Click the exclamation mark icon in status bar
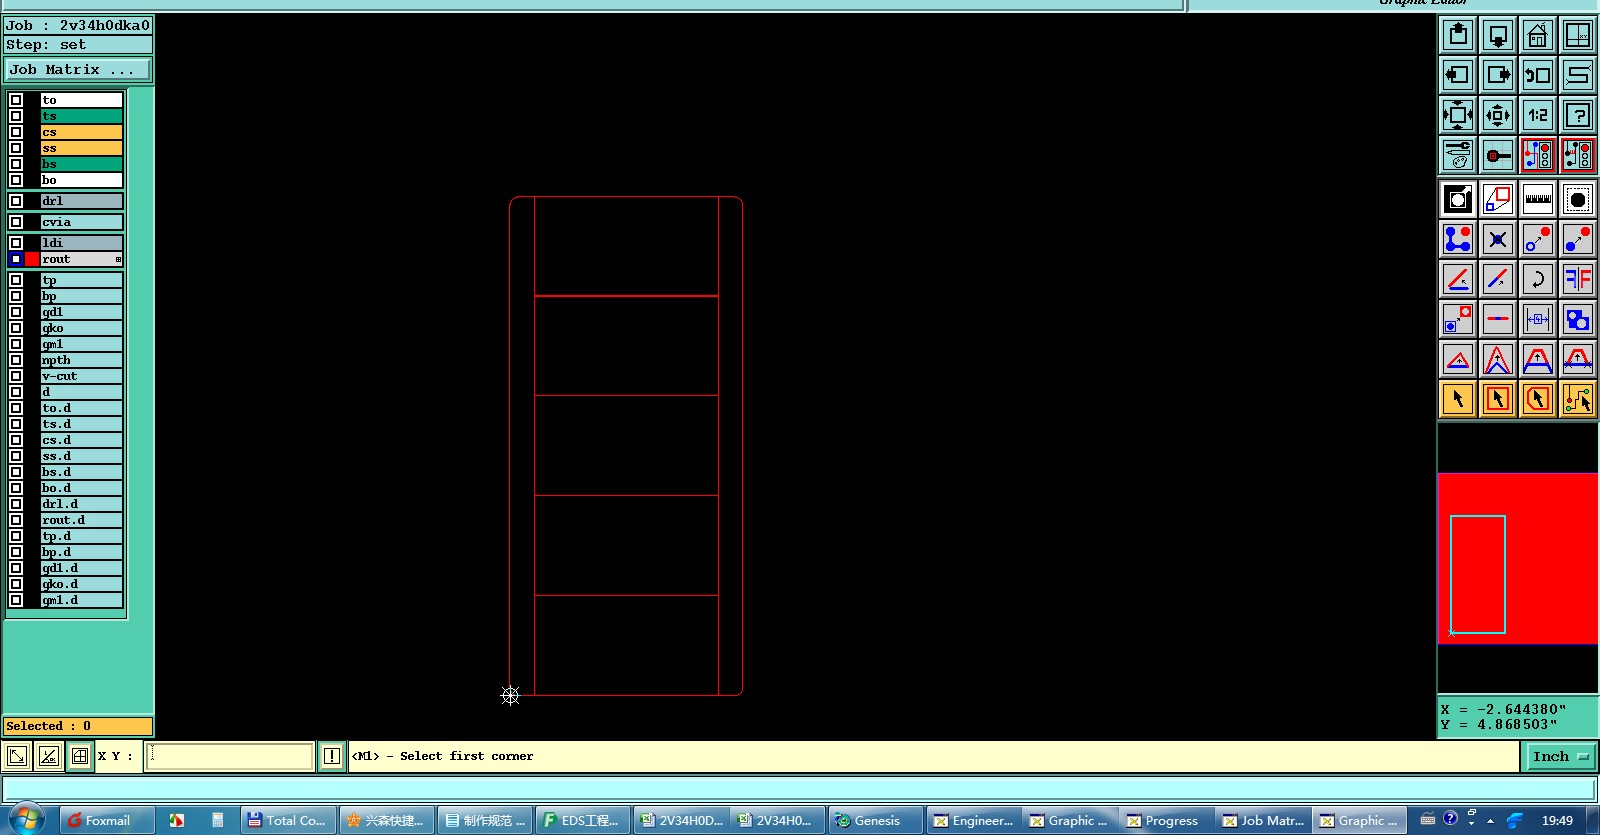This screenshot has width=1600, height=835. tap(332, 756)
